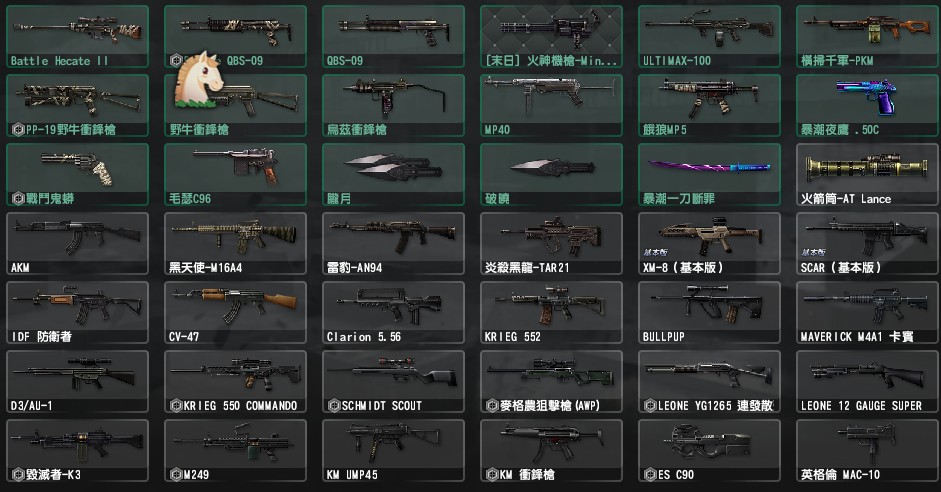Click the AKM rifle tile
Screen dimensions: 941x492
(x=77, y=243)
